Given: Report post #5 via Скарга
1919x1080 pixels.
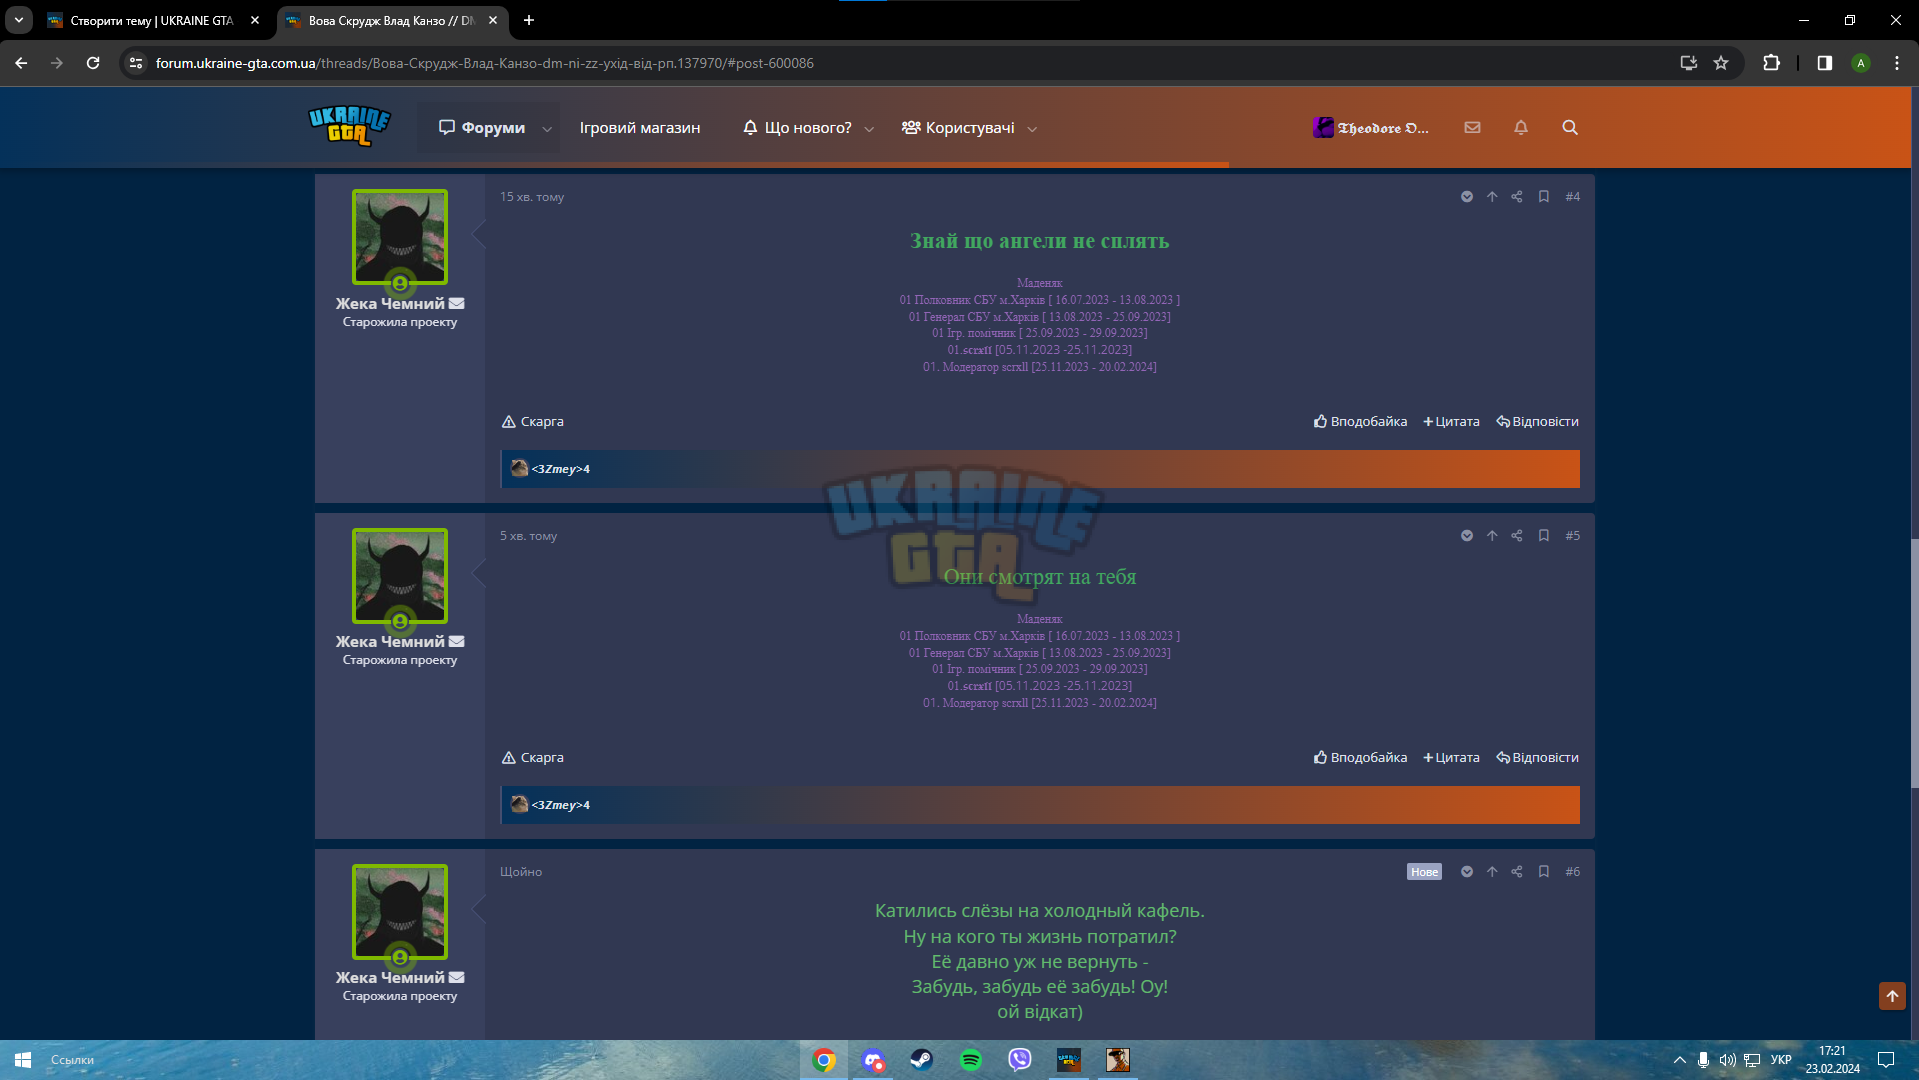Looking at the screenshot, I should click(x=533, y=758).
